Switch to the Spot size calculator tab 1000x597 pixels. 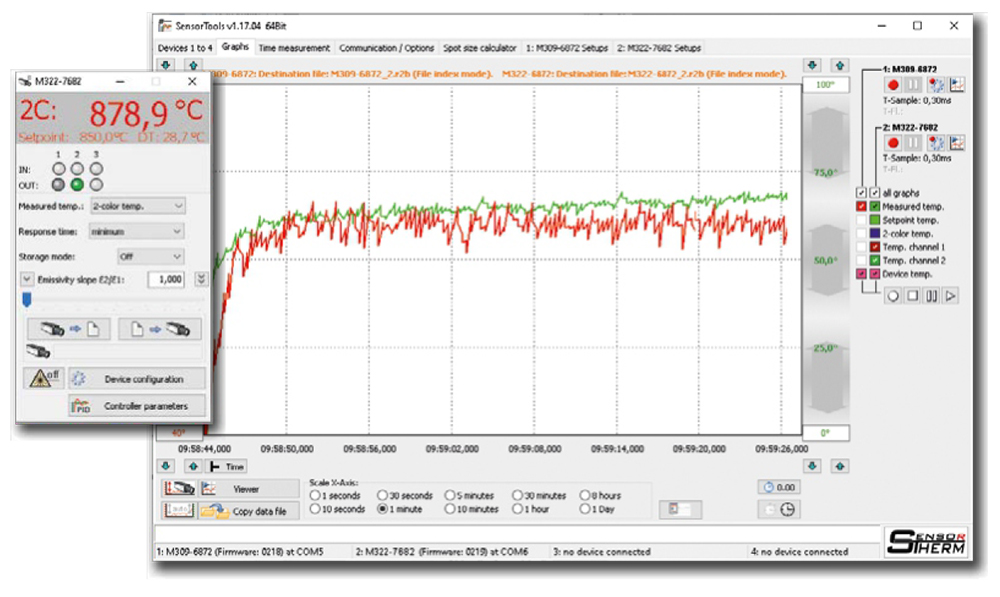[480, 47]
